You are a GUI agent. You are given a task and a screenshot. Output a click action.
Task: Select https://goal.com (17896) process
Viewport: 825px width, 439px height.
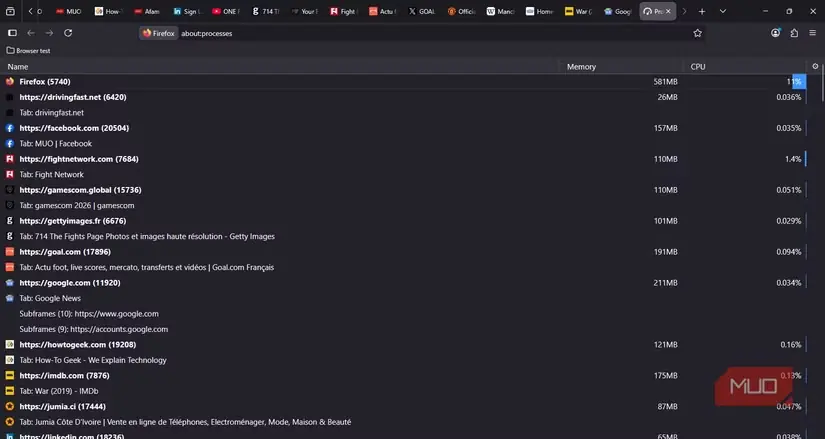pyautogui.click(x=405, y=252)
